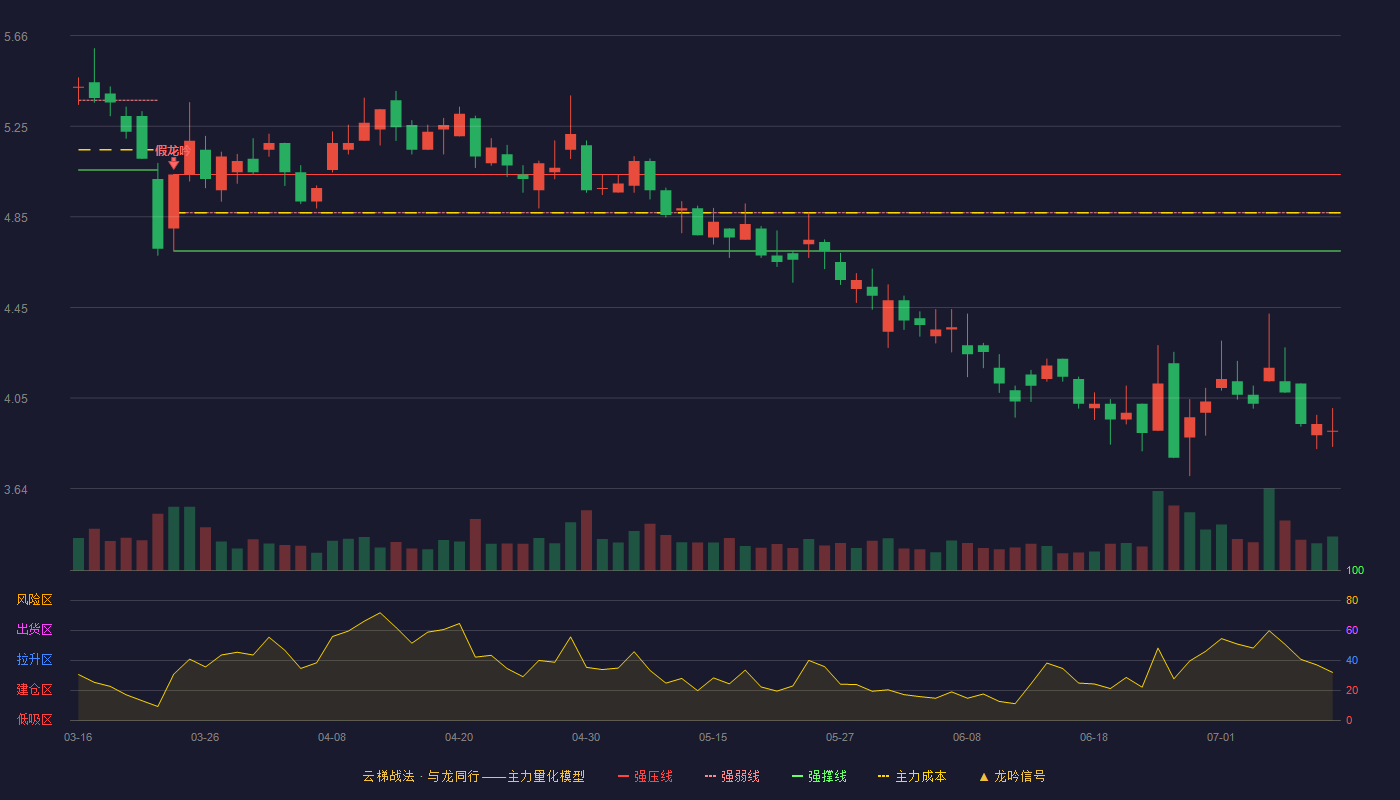
Task: Click the orange 80 indicator scale value
Action: 1352,600
